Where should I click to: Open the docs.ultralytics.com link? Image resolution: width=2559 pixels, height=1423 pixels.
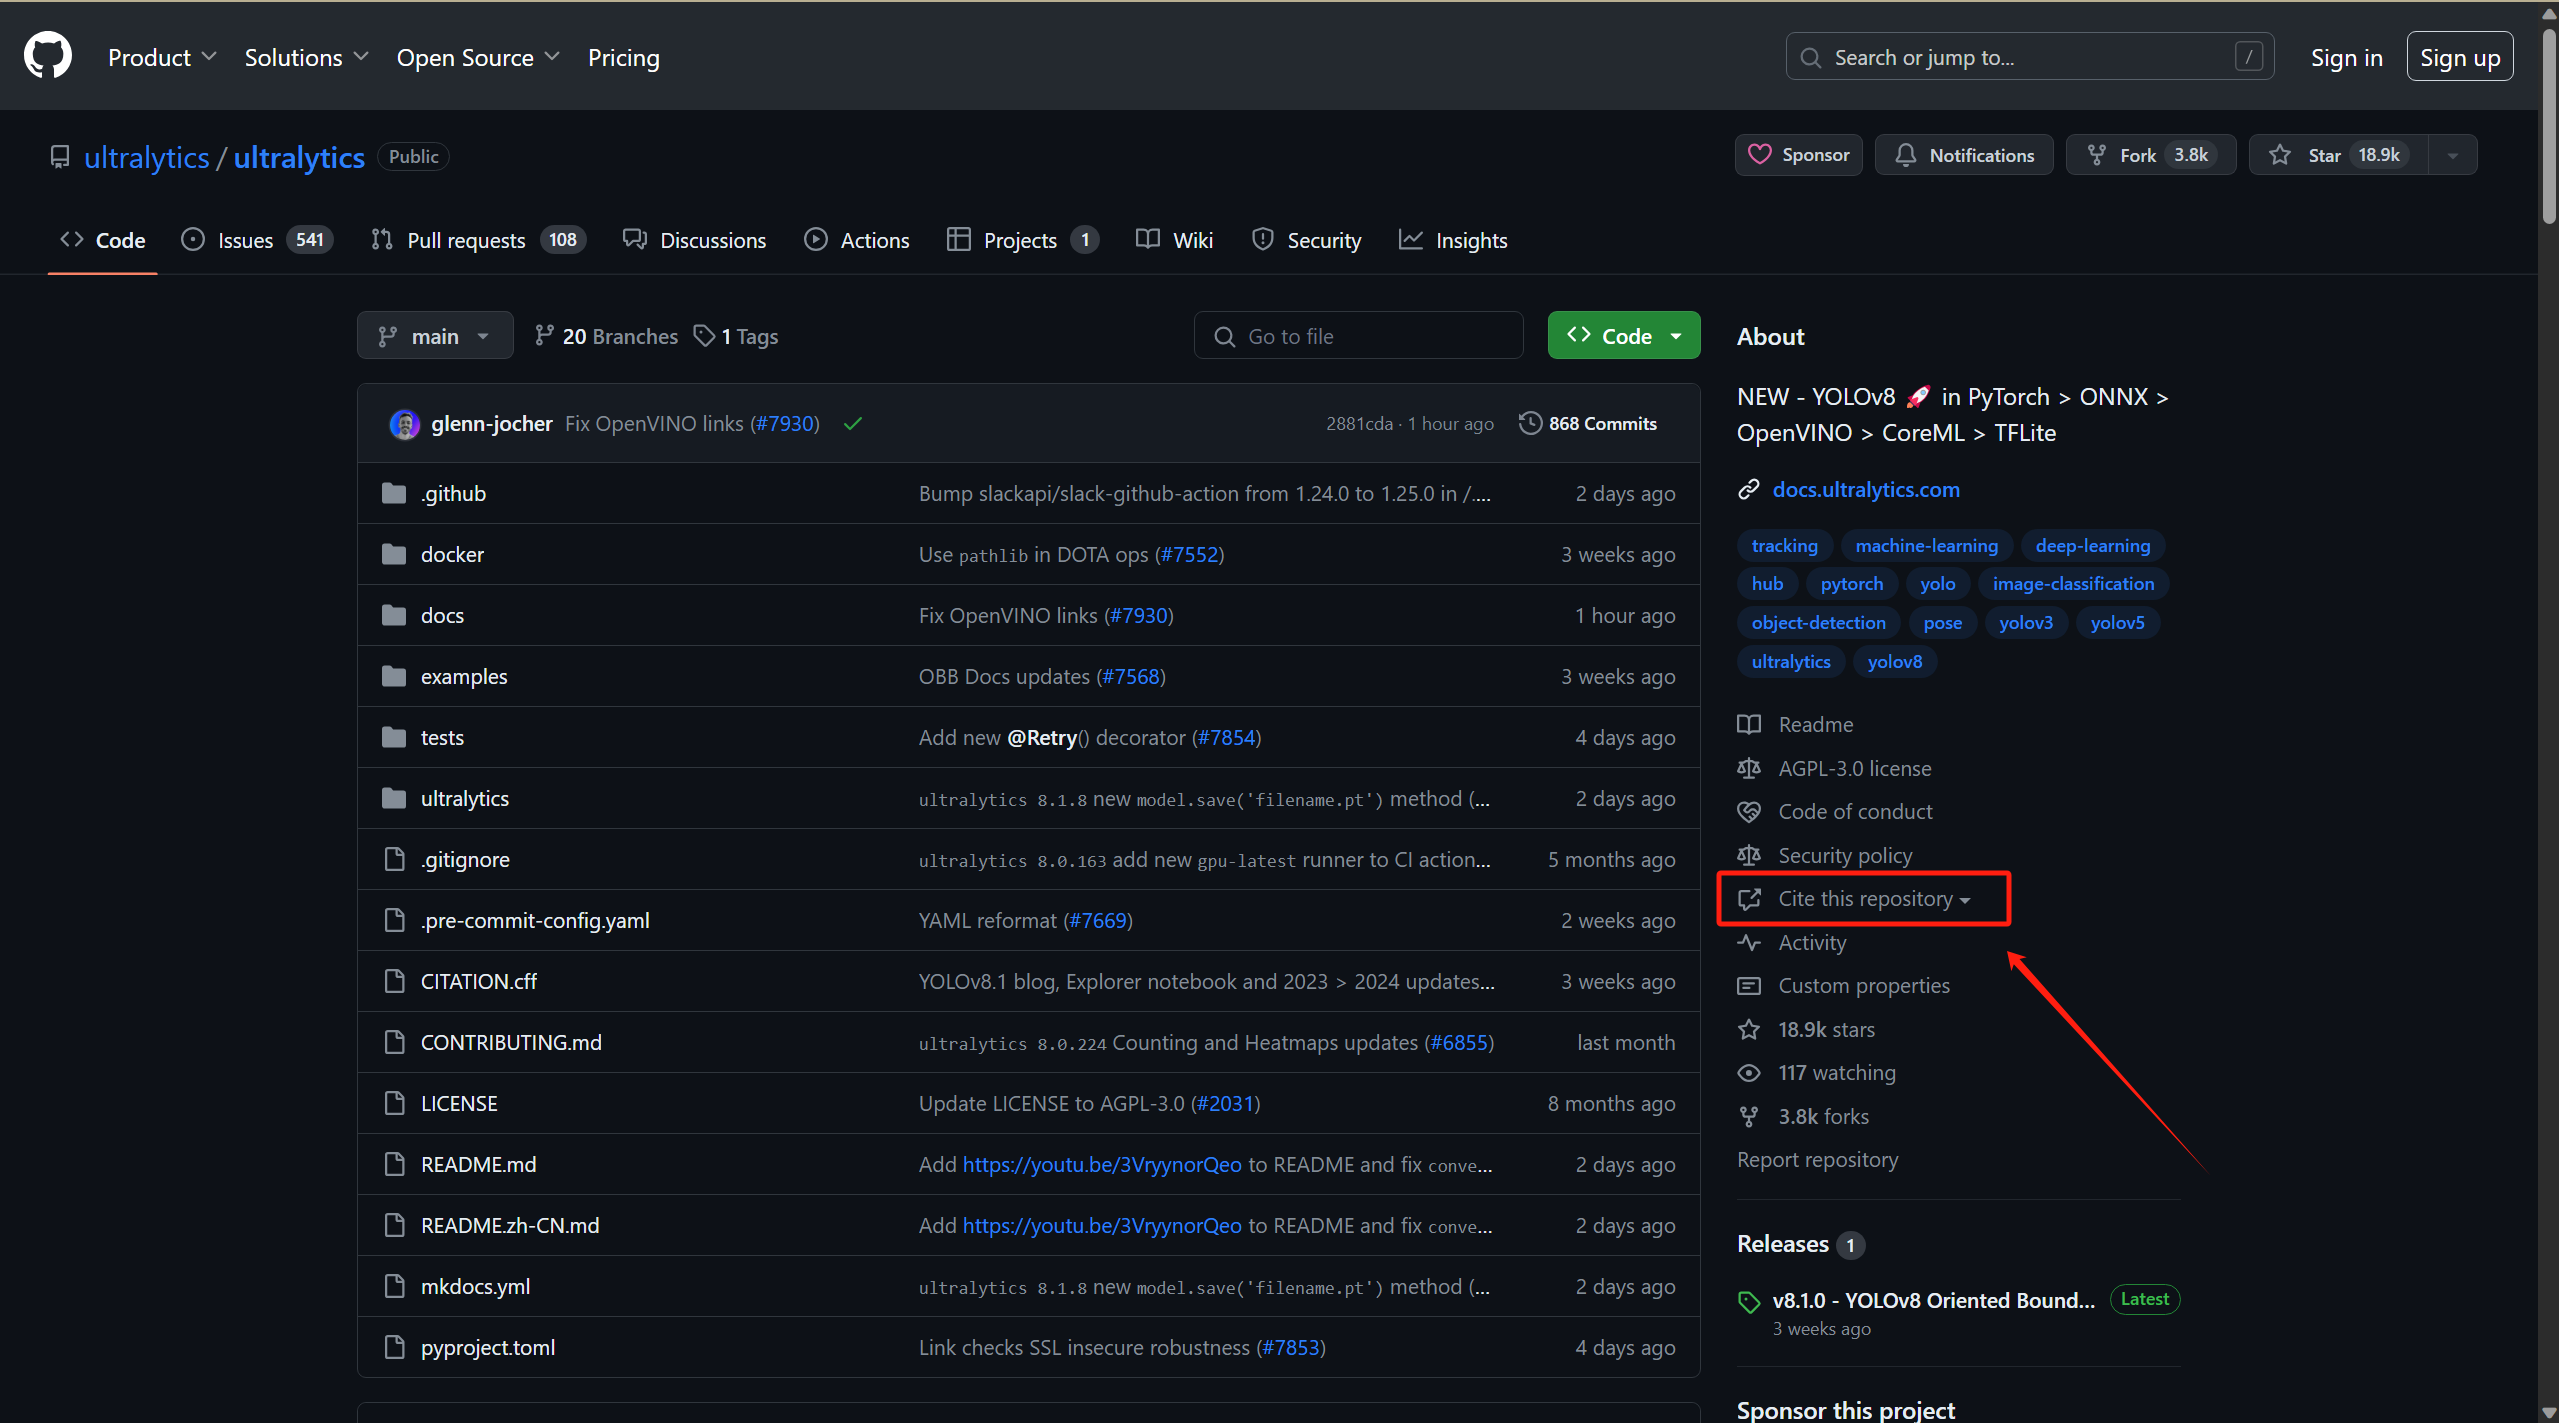[x=1866, y=489]
